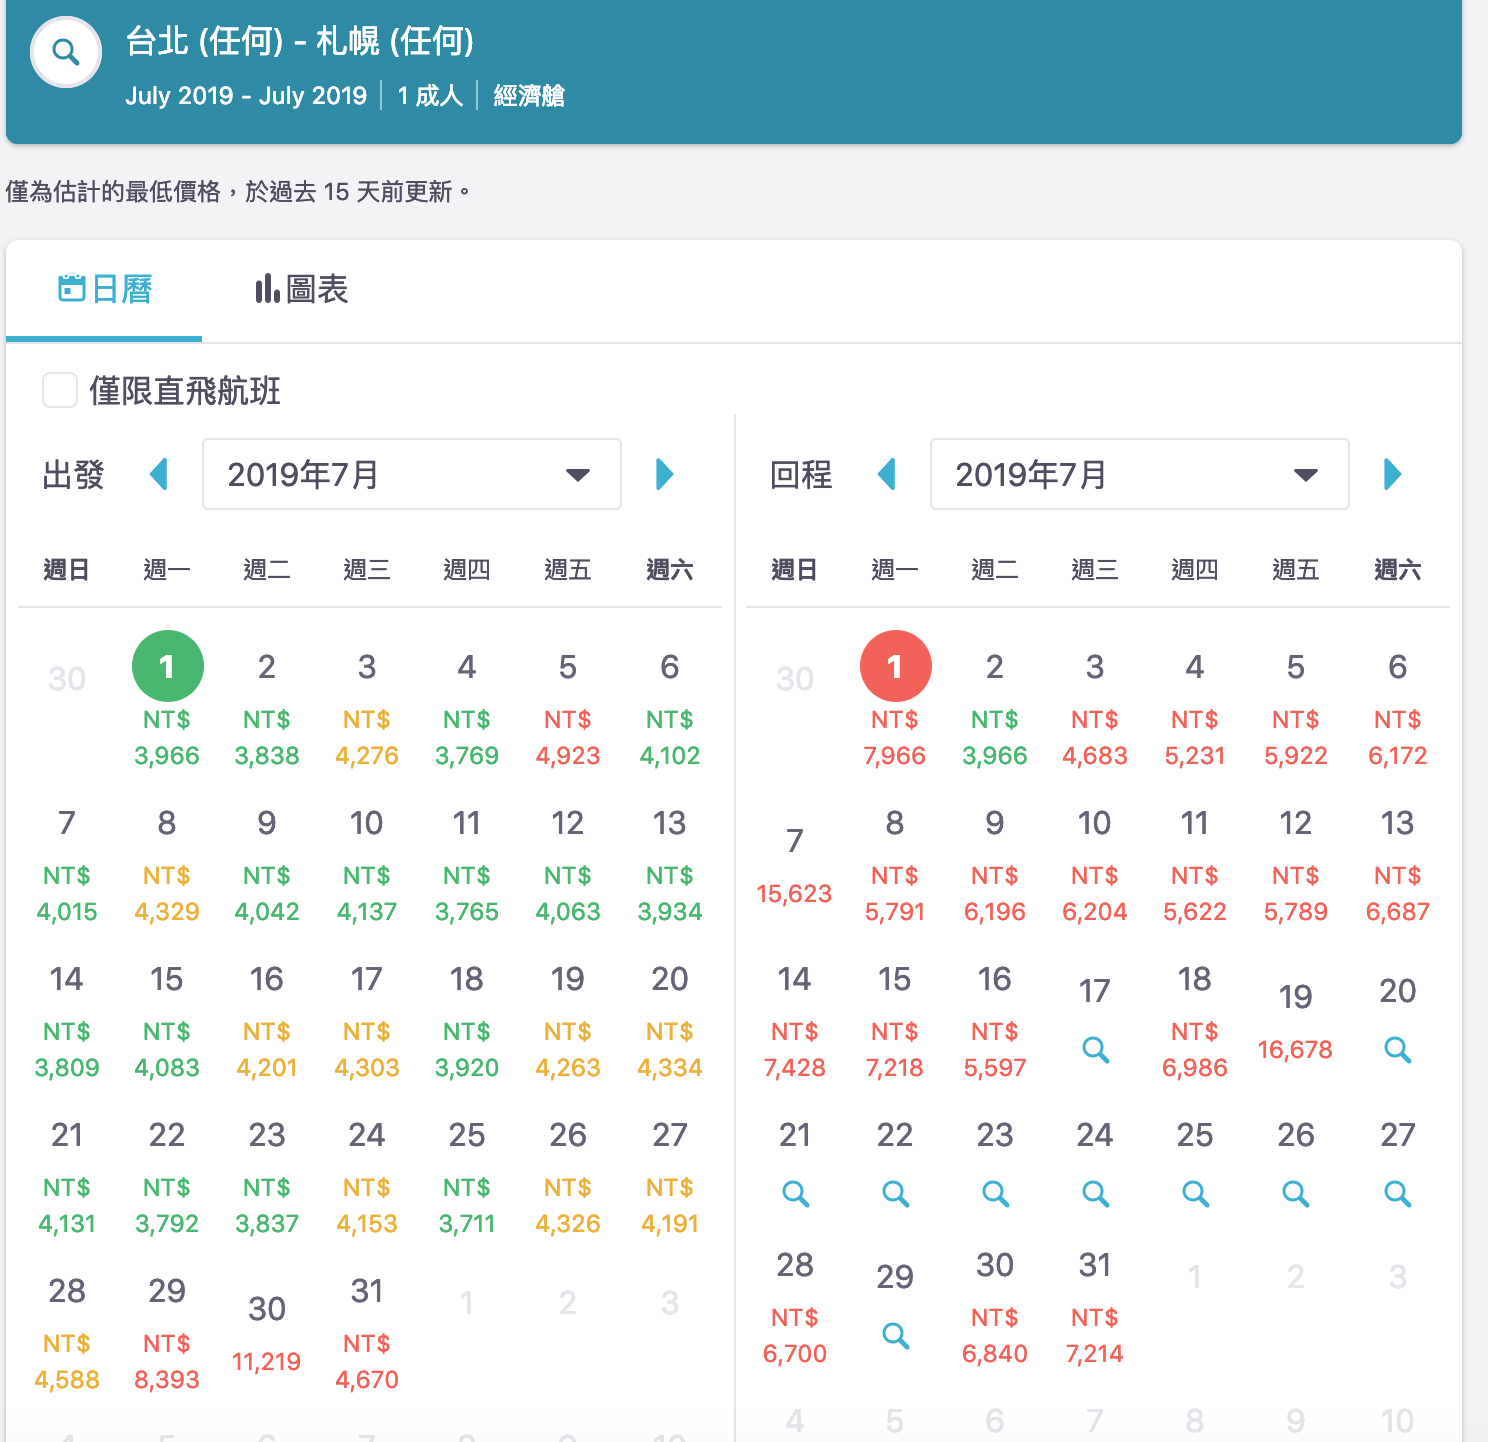Viewport: 1488px width, 1442px height.
Task: Search return prices for July 26
Action: (1296, 1194)
